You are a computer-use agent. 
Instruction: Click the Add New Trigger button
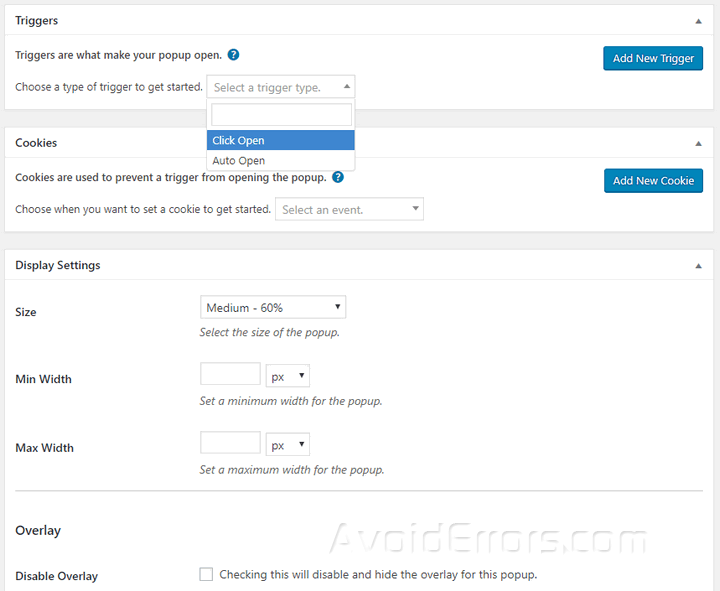653,58
